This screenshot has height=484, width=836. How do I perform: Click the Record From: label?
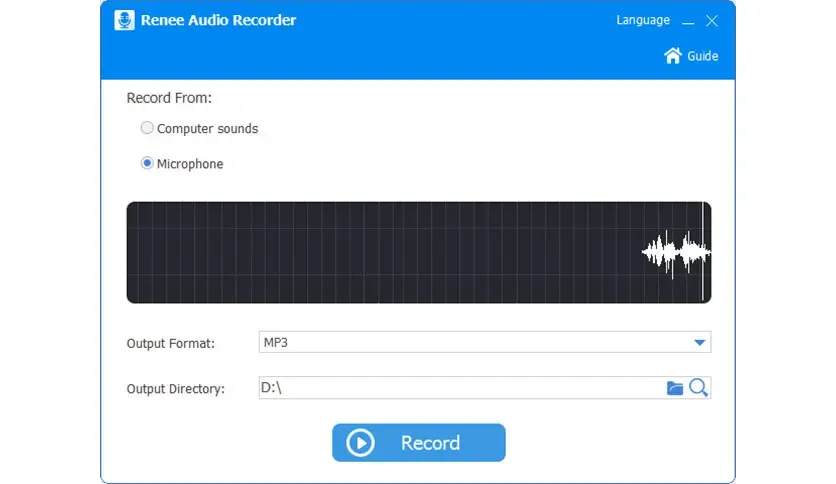click(169, 98)
